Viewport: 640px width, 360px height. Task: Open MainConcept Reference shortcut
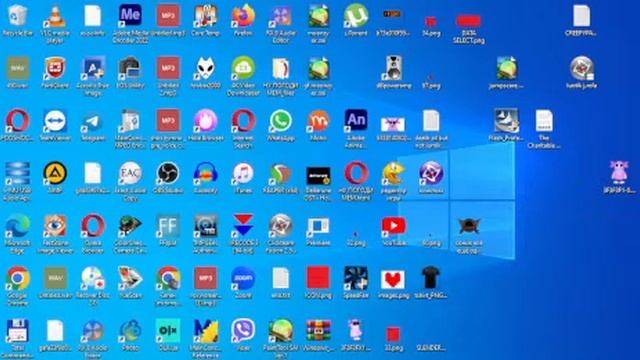pos(205,331)
